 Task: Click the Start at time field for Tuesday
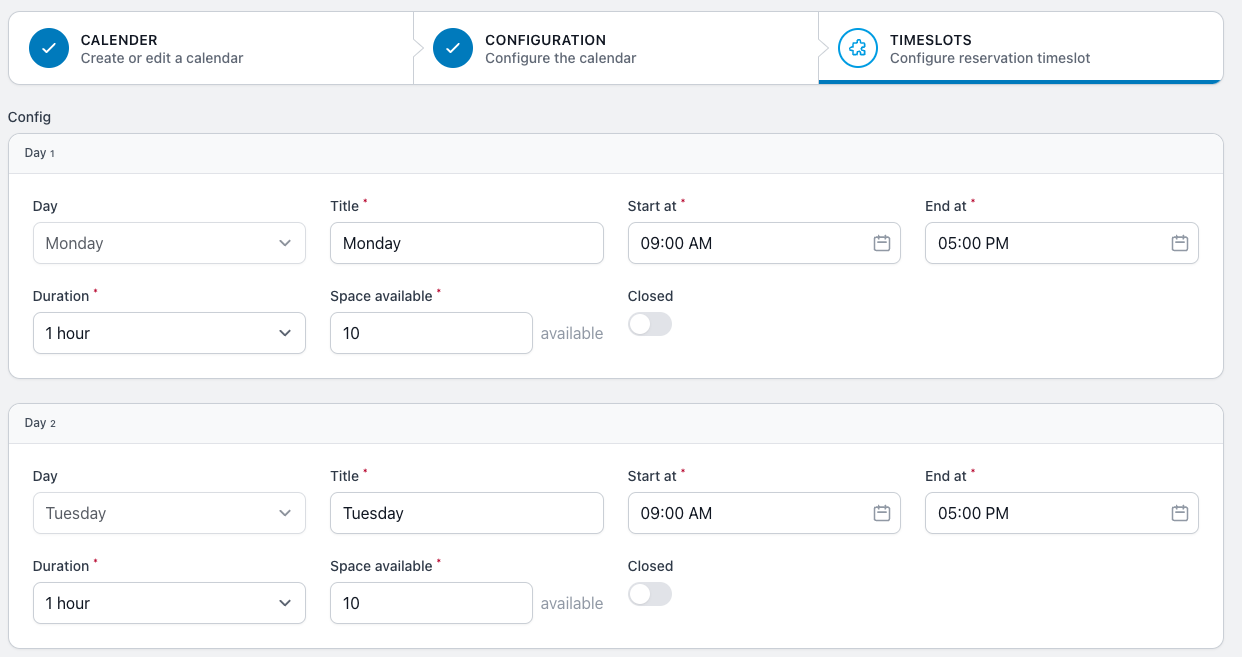764,513
